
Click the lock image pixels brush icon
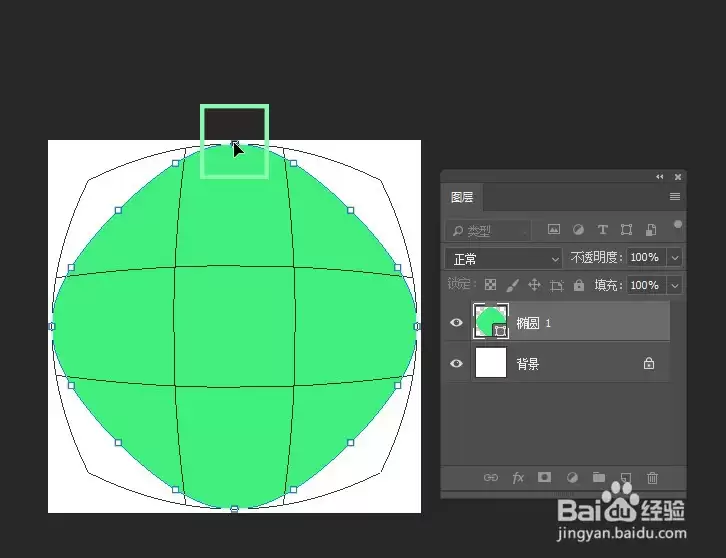512,285
